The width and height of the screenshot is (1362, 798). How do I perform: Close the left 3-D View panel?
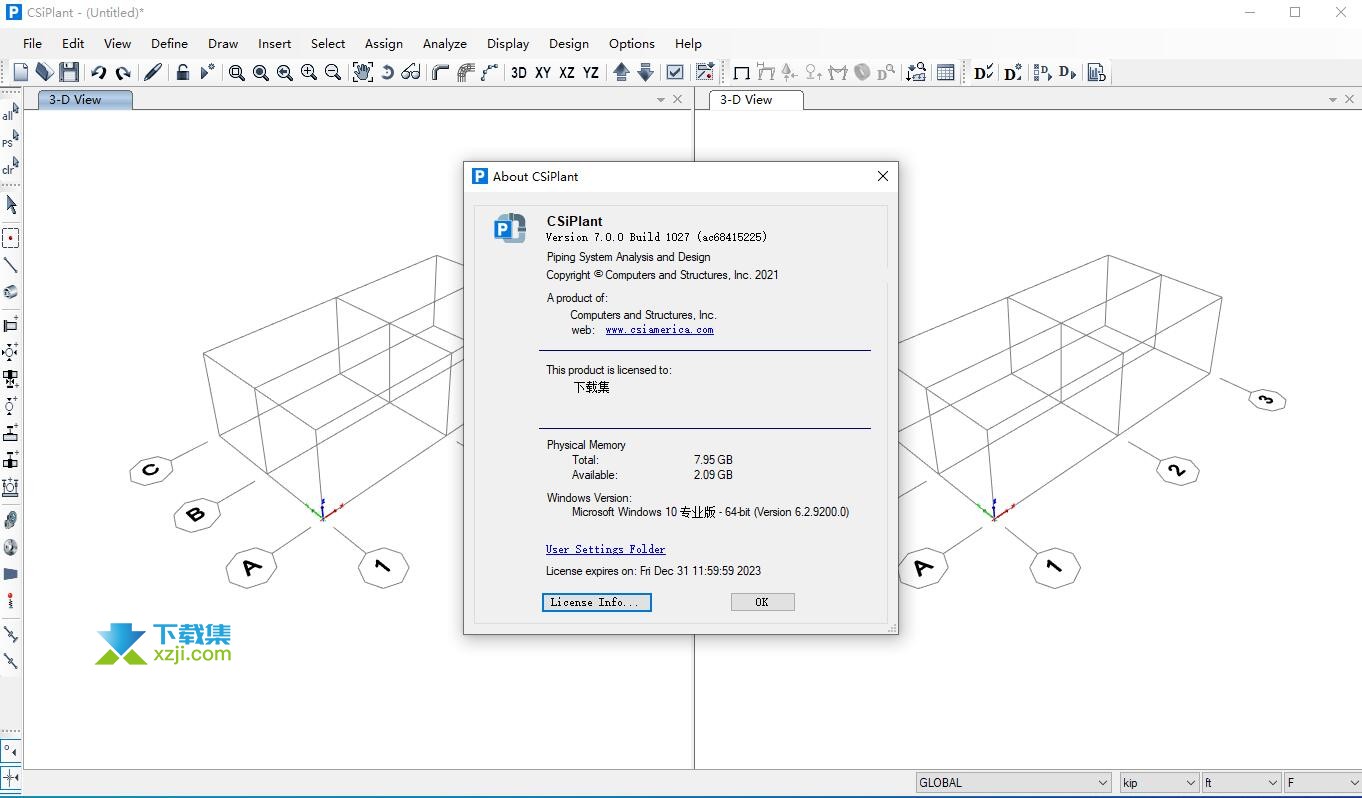click(x=678, y=99)
